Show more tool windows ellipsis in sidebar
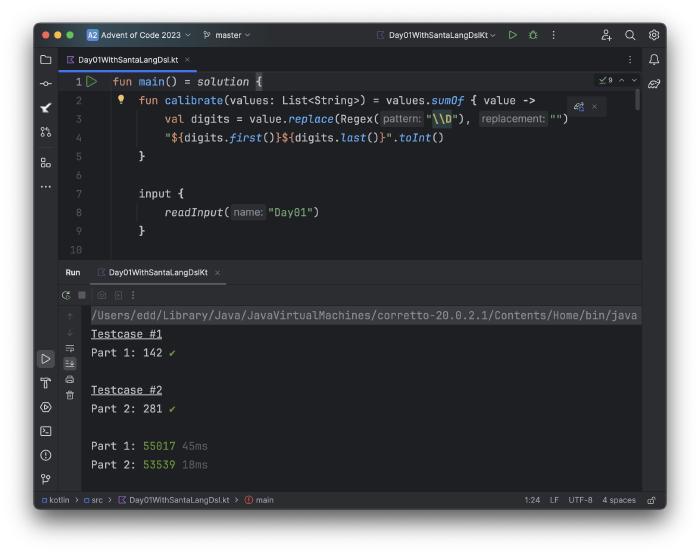Screen dimensions: 700x554 click(46, 187)
